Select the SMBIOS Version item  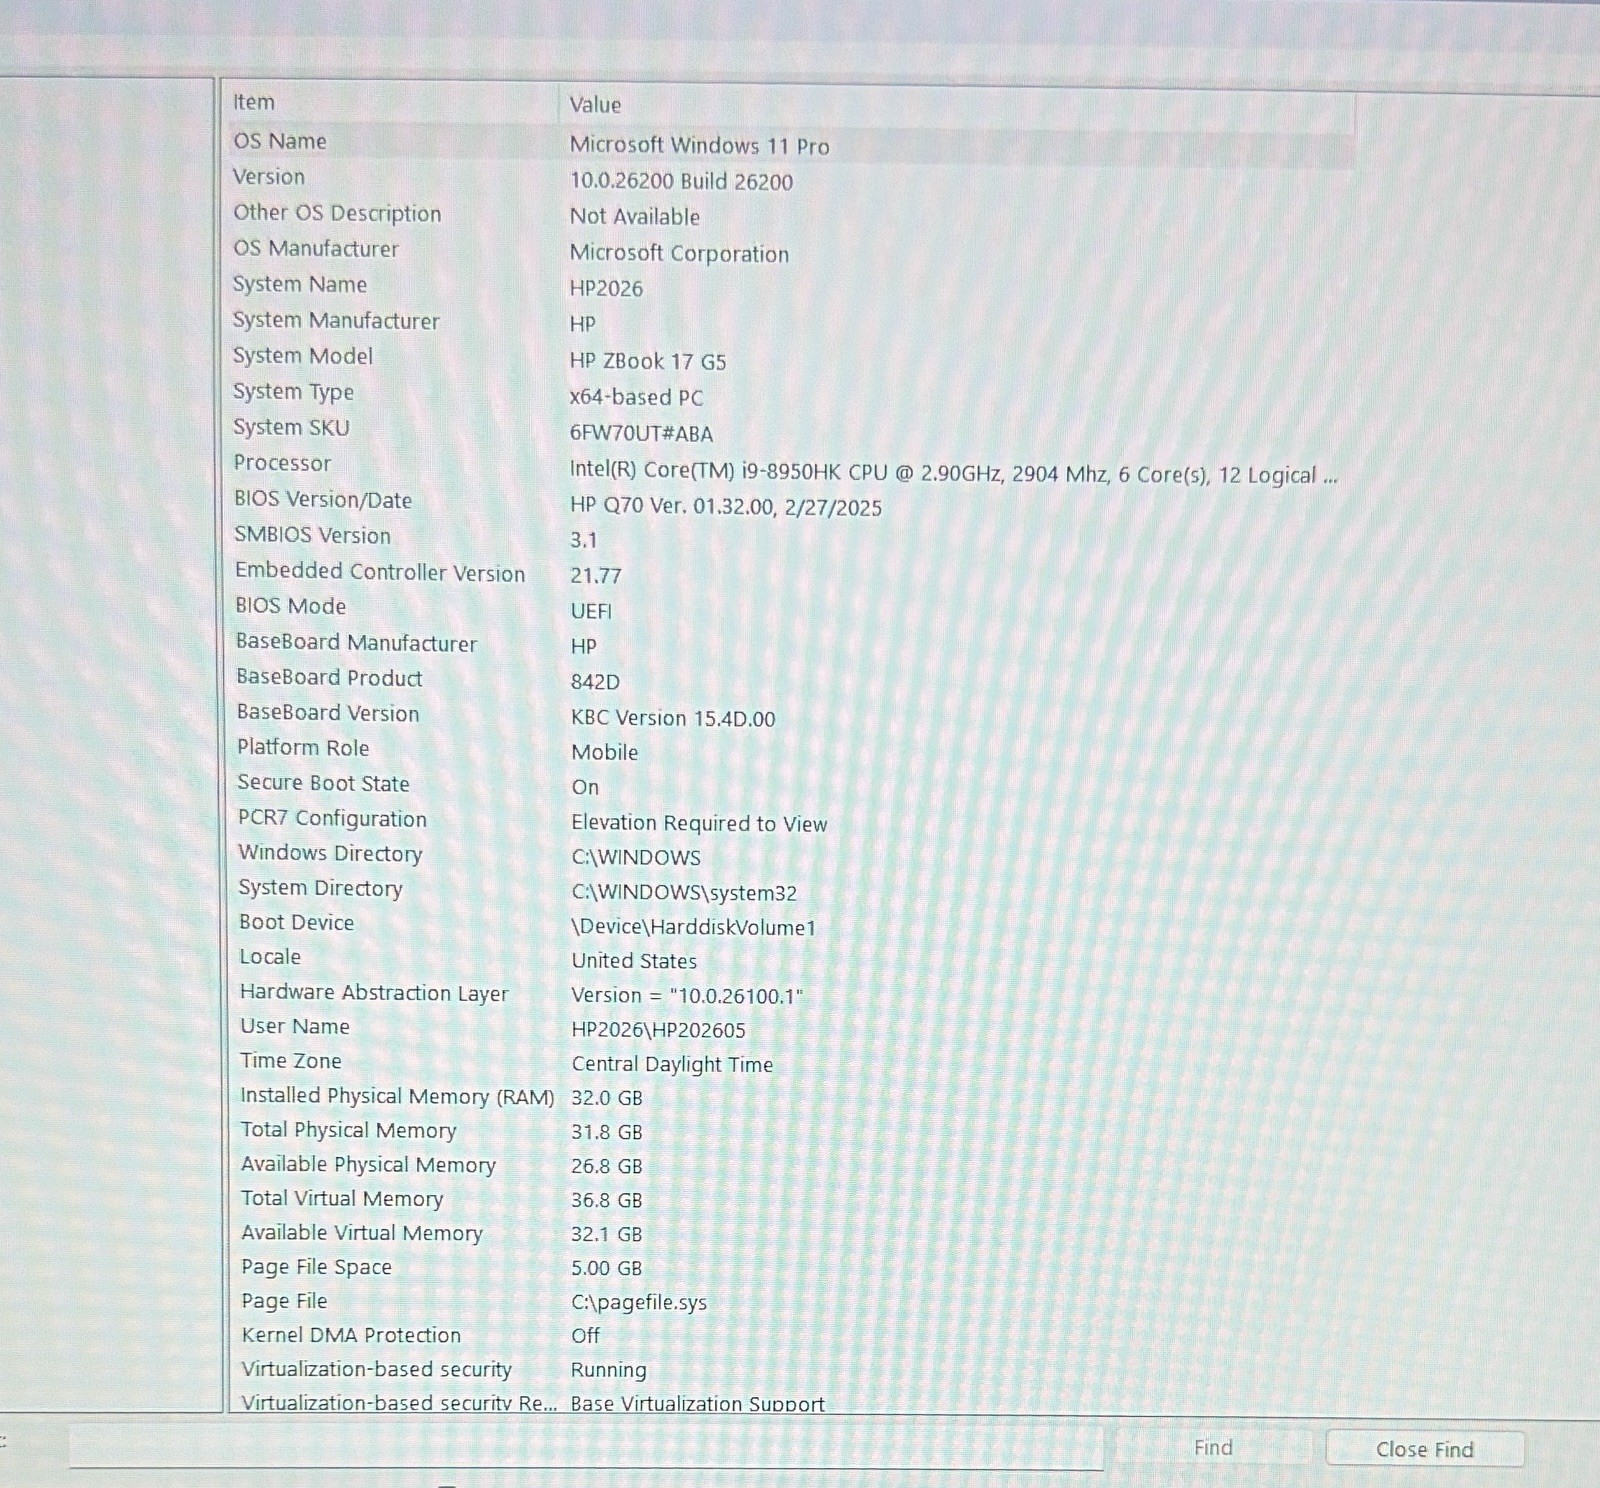pyautogui.click(x=312, y=535)
